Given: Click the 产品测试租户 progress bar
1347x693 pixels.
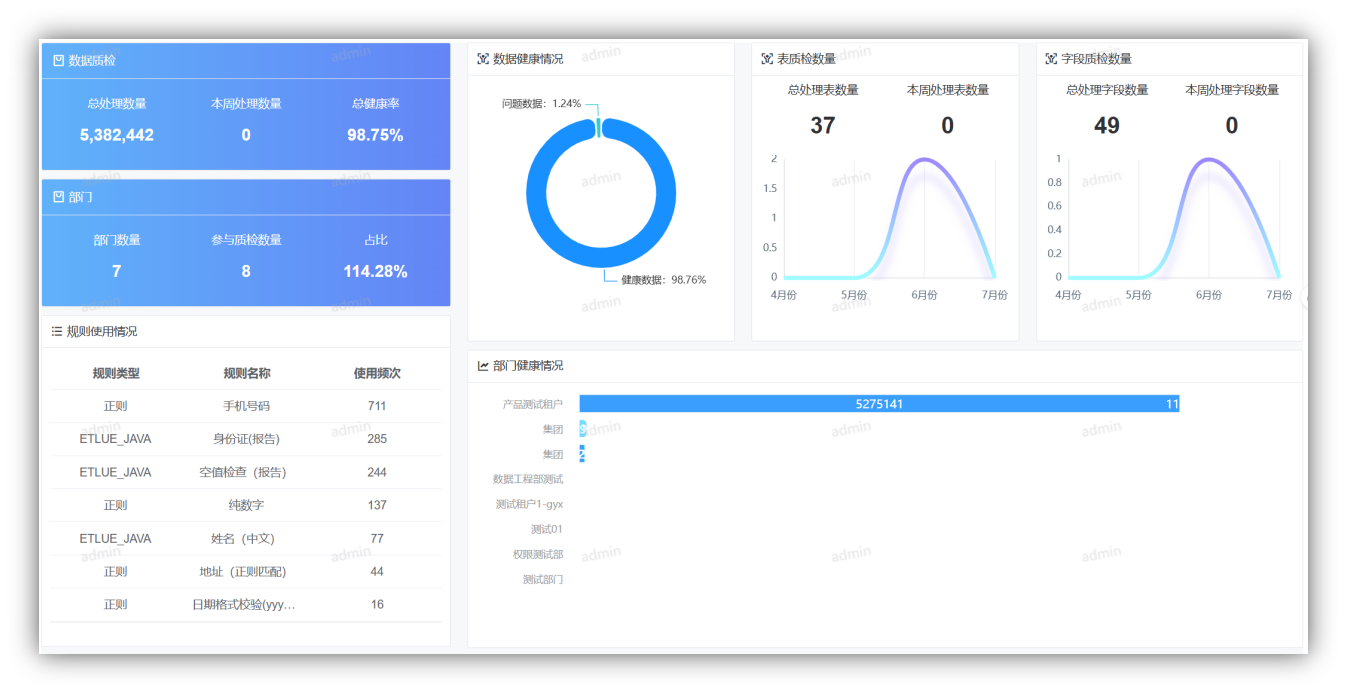Looking at the screenshot, I should tap(878, 404).
